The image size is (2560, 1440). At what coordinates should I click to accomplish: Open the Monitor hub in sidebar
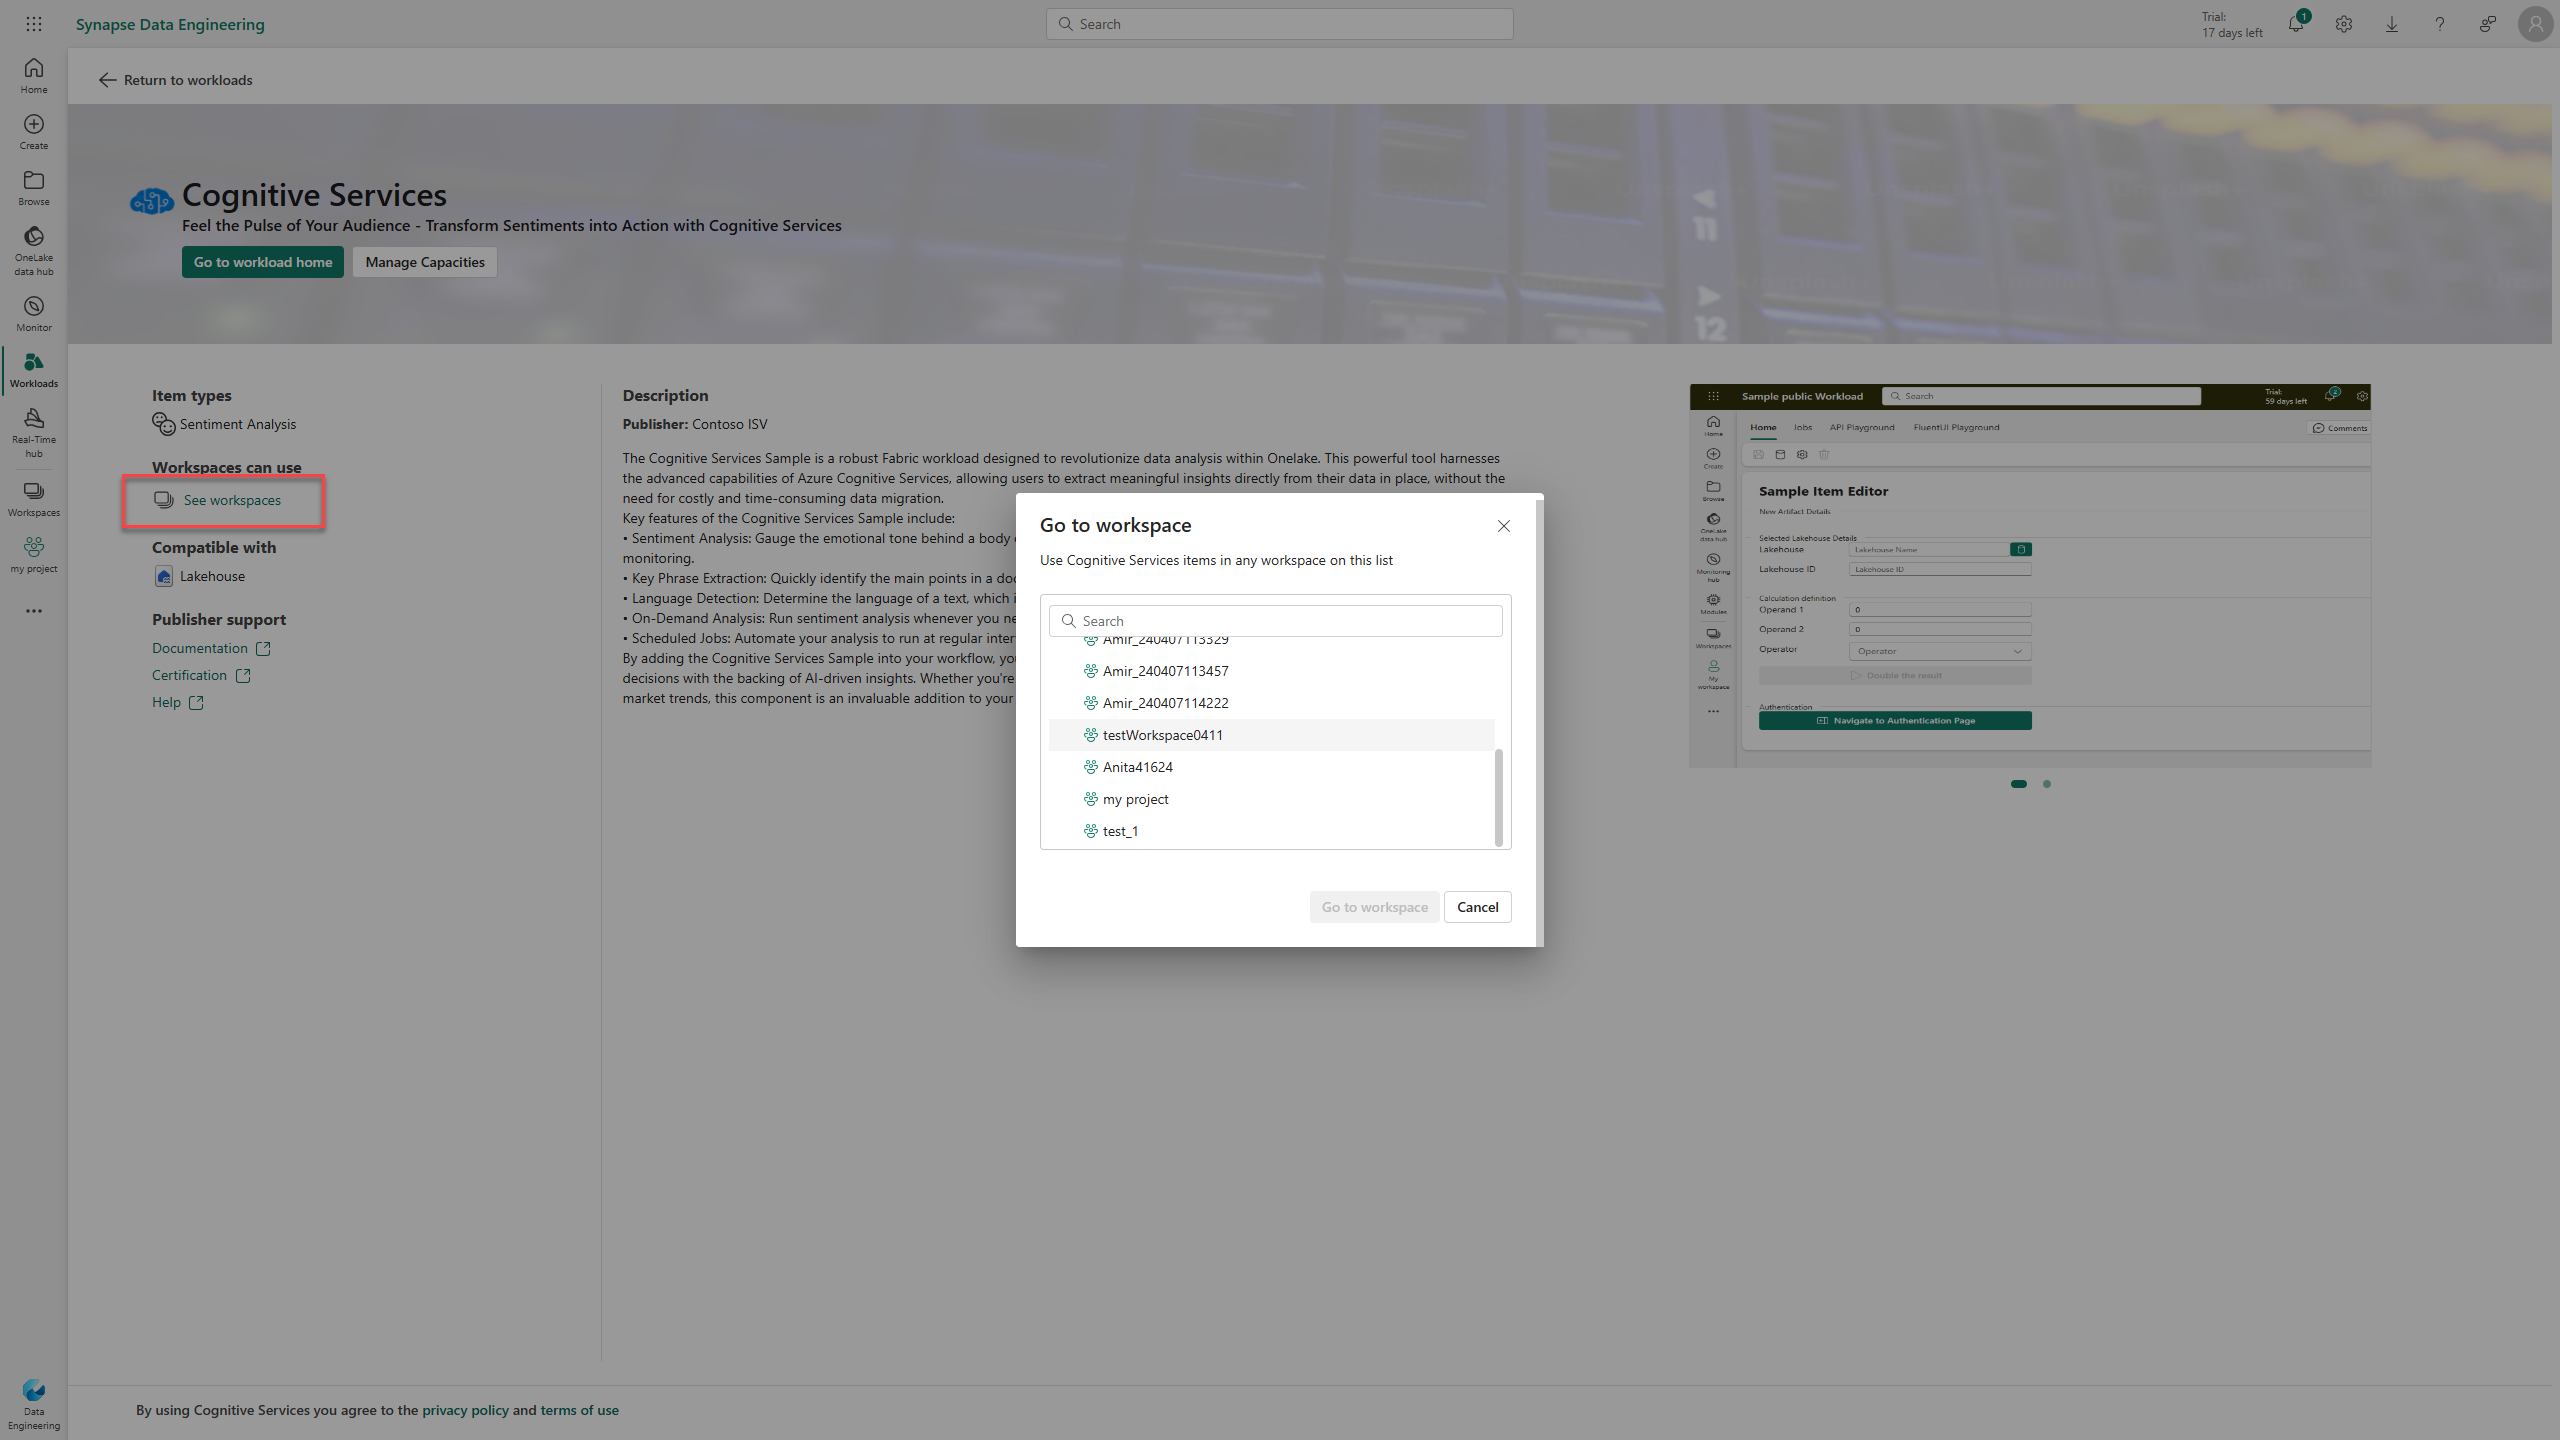(x=34, y=313)
